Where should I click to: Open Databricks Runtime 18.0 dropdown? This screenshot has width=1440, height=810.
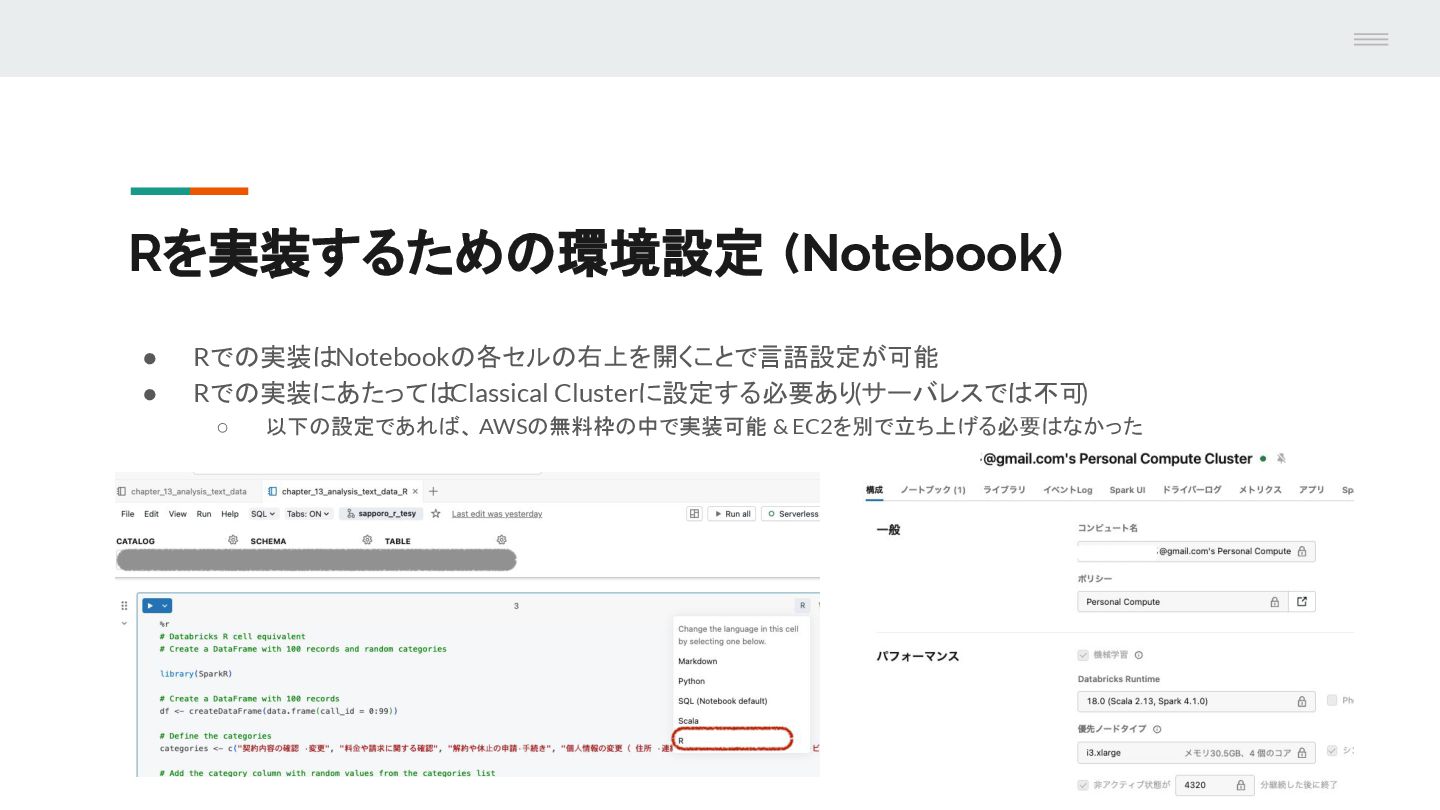(x=1196, y=701)
